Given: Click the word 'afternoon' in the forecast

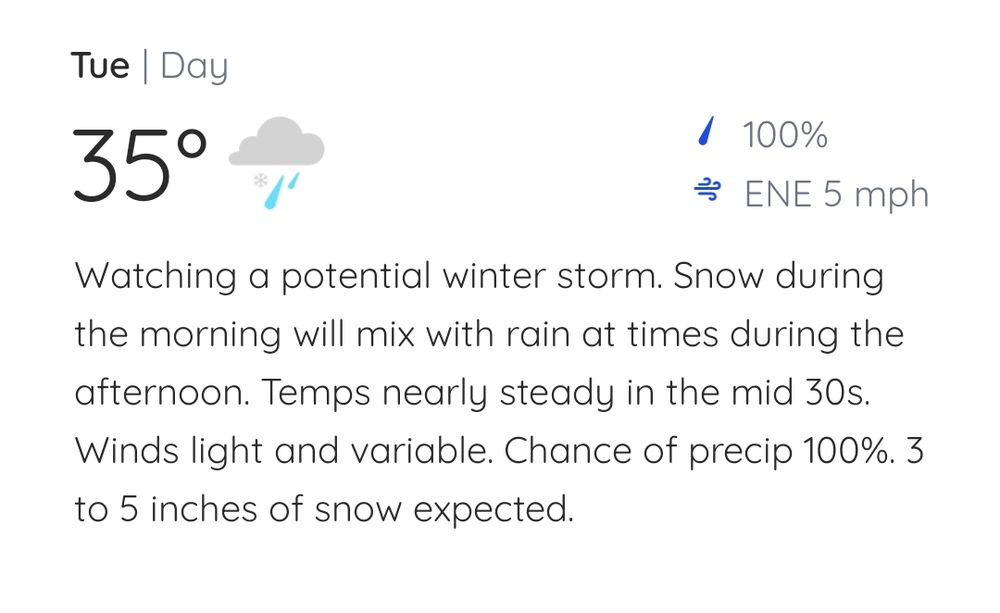Looking at the screenshot, I should [x=162, y=392].
